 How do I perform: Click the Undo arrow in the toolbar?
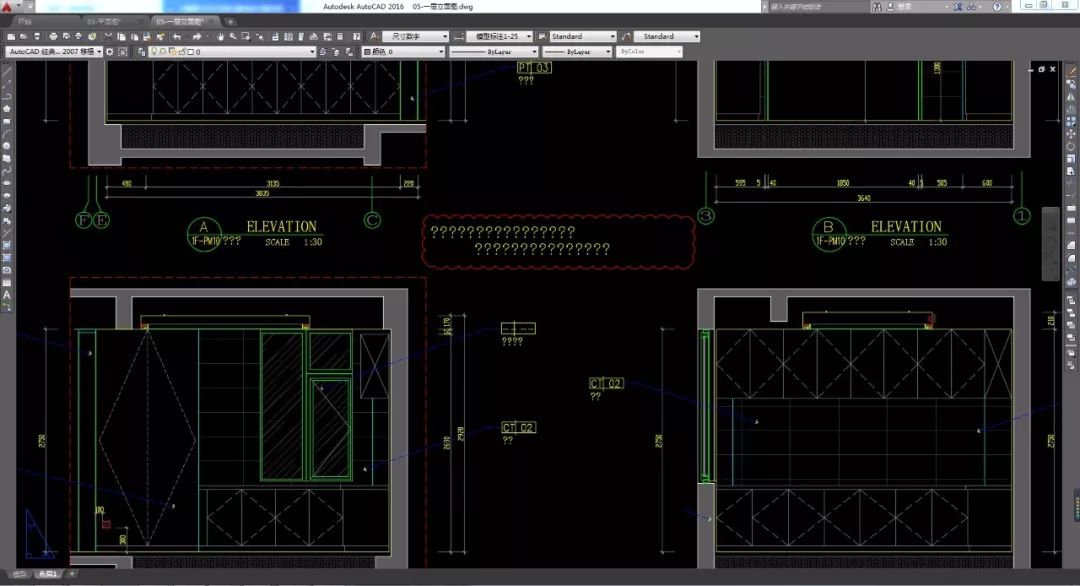coord(178,37)
